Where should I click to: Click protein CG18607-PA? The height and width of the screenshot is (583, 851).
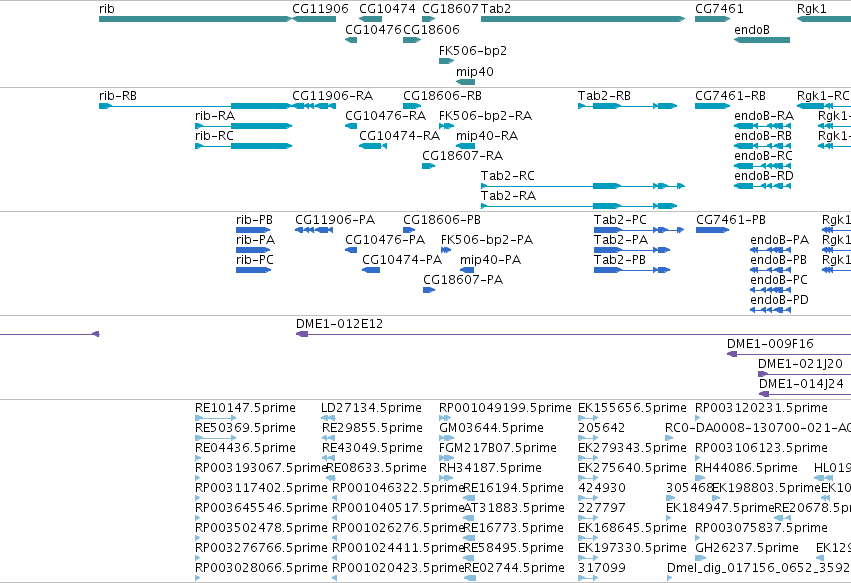tap(429, 290)
